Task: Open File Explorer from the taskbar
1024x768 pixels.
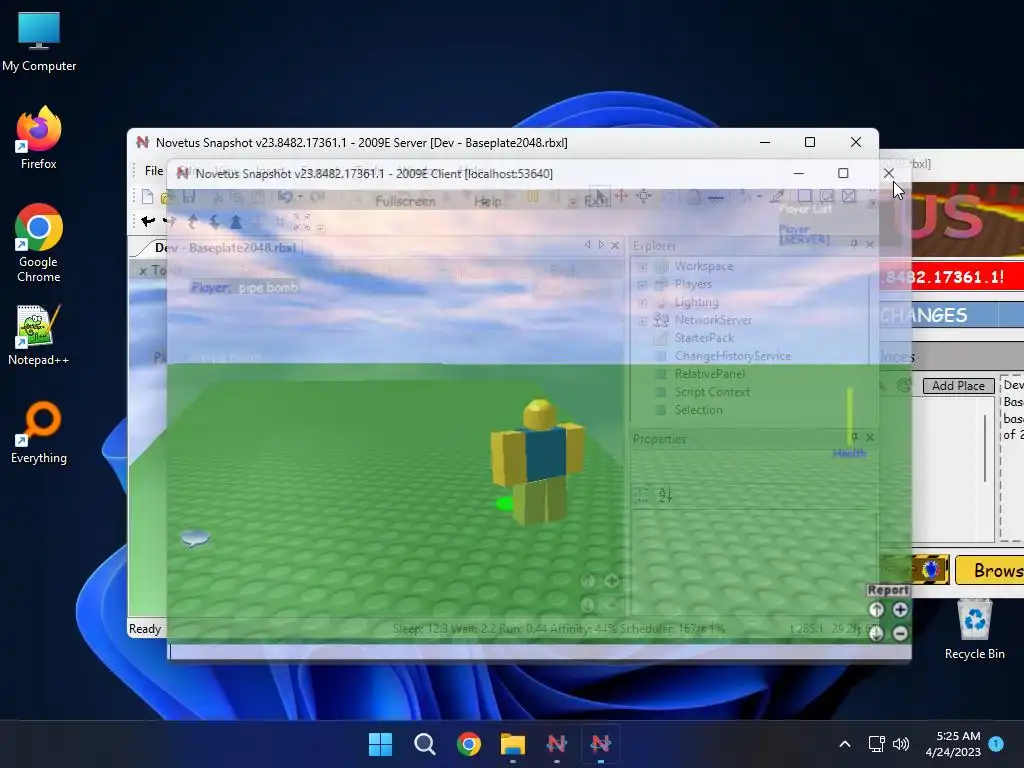Action: point(513,744)
